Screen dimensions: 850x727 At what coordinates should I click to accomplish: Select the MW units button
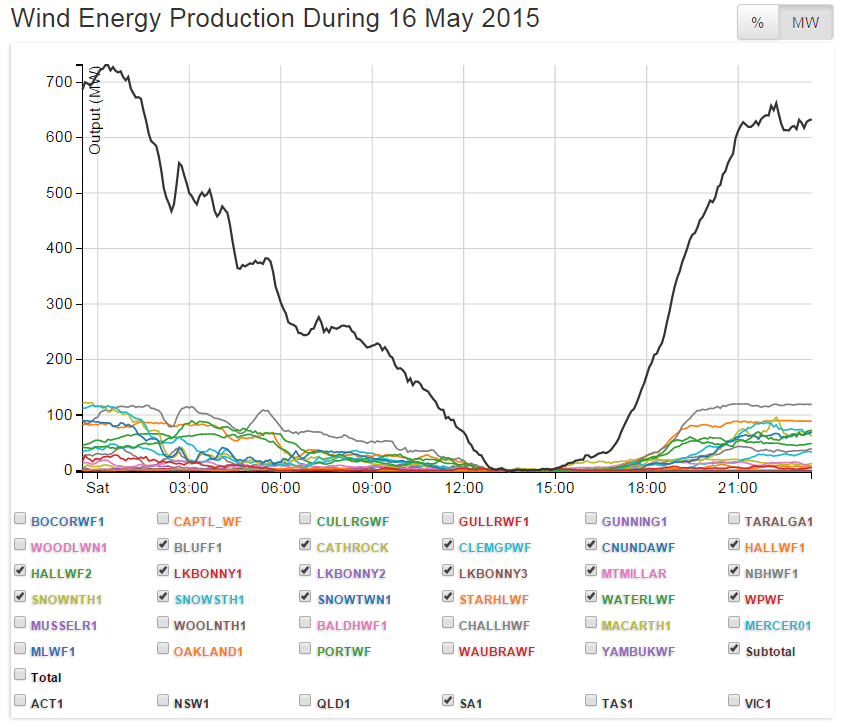(x=805, y=23)
